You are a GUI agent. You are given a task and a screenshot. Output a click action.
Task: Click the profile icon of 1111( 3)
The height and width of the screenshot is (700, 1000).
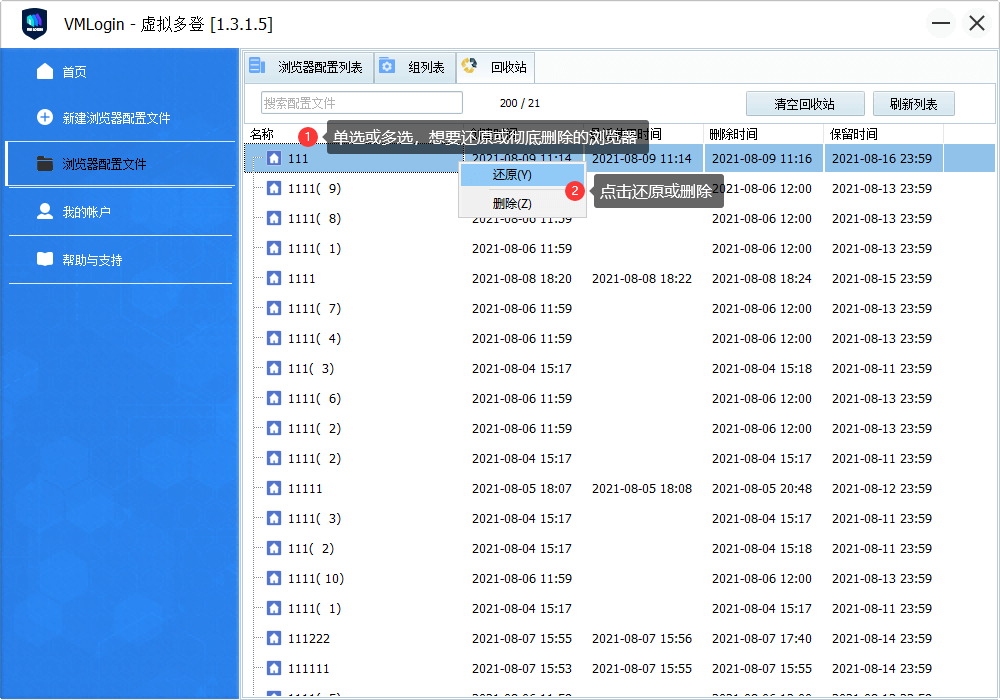click(x=274, y=518)
